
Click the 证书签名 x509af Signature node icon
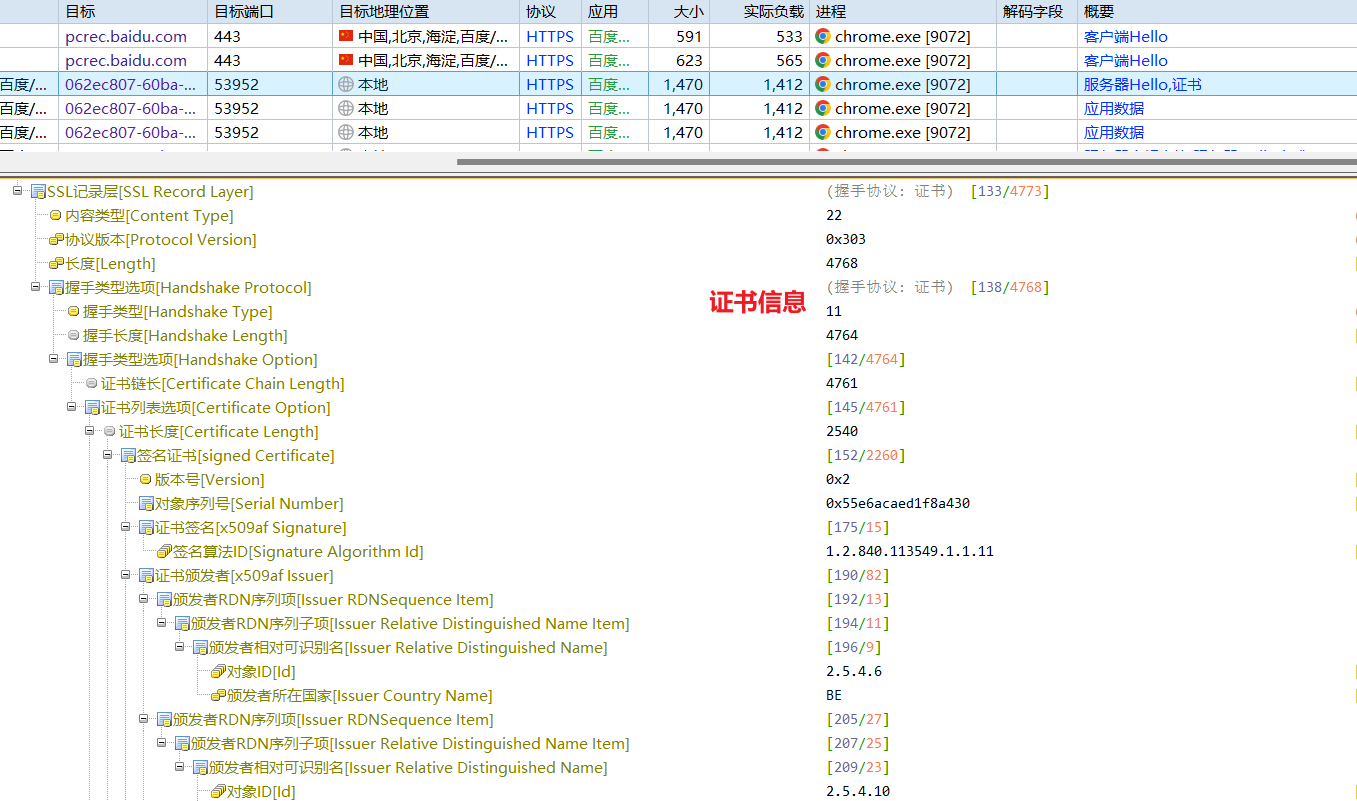pyautogui.click(x=146, y=528)
